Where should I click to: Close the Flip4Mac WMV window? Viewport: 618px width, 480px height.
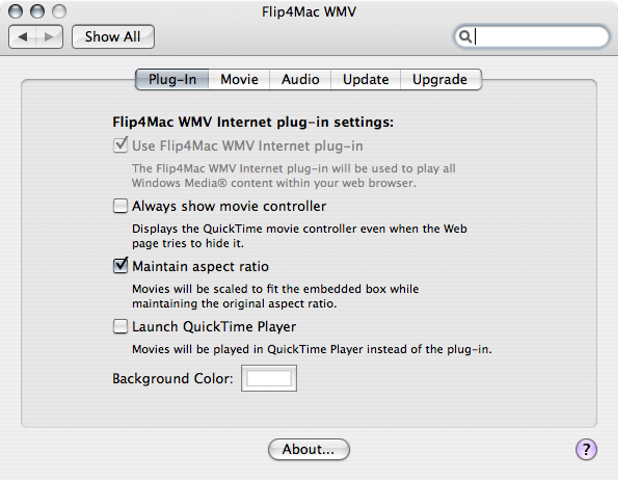[x=17, y=11]
